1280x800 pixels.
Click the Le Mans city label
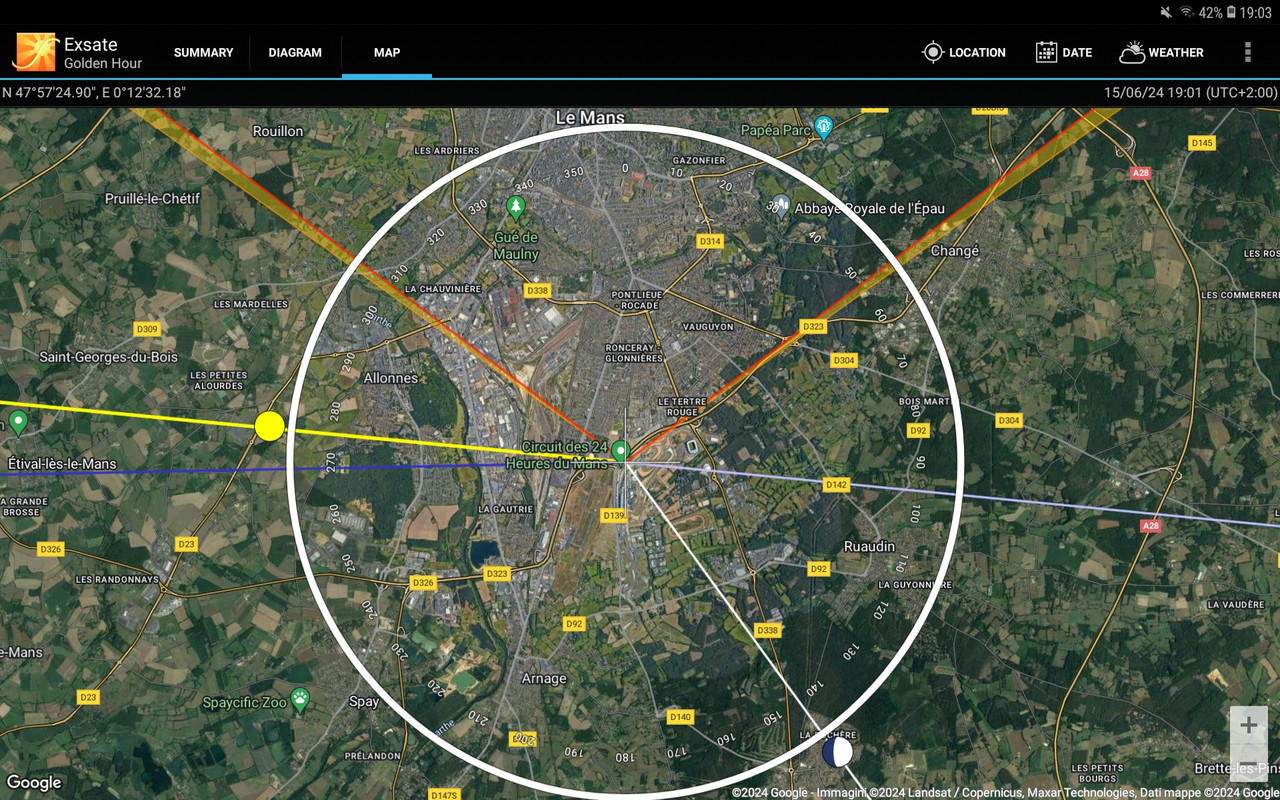click(590, 117)
